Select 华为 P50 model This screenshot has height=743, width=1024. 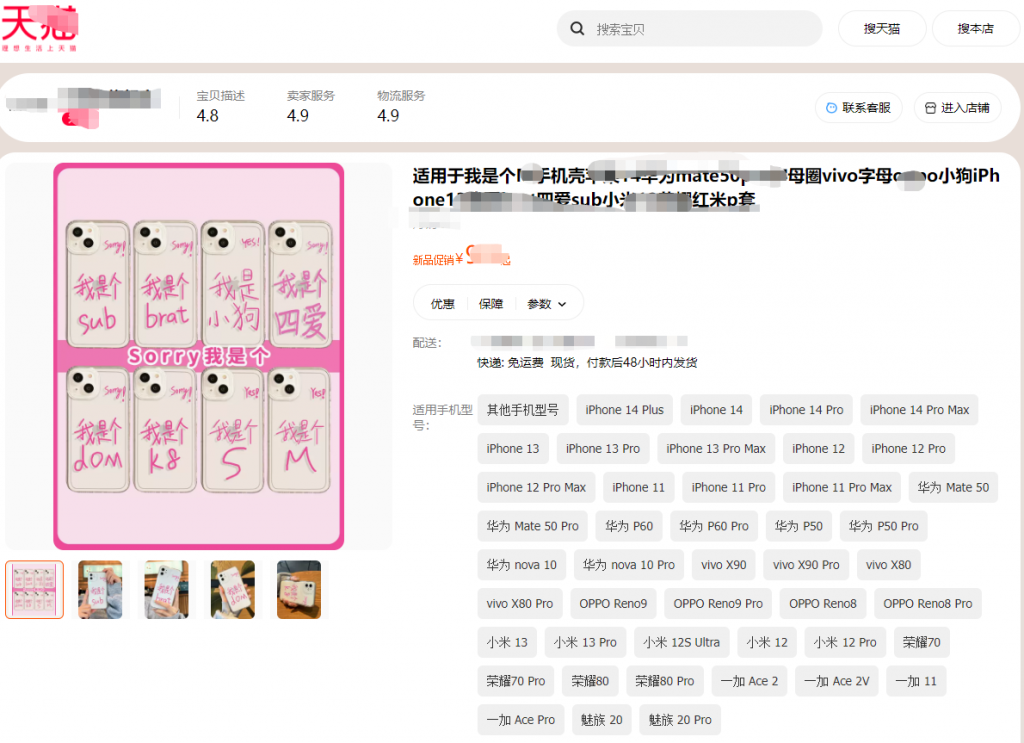click(x=799, y=526)
